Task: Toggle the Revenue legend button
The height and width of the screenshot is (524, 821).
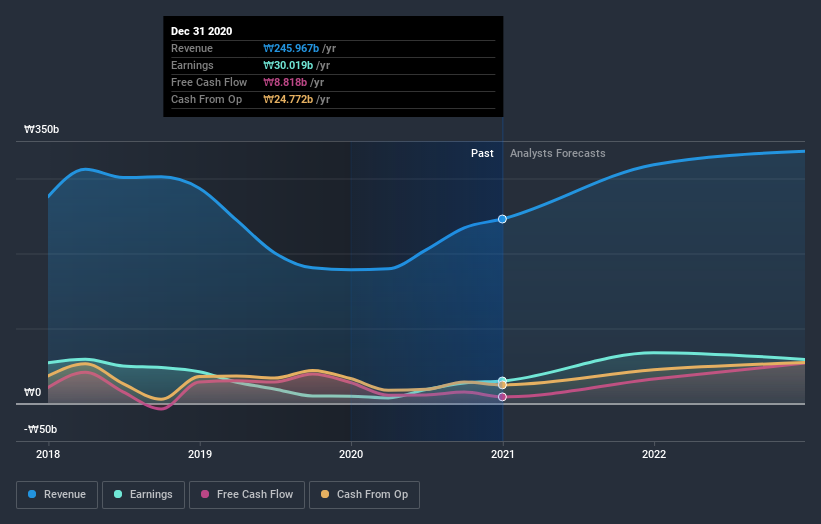Action: pyautogui.click(x=57, y=495)
